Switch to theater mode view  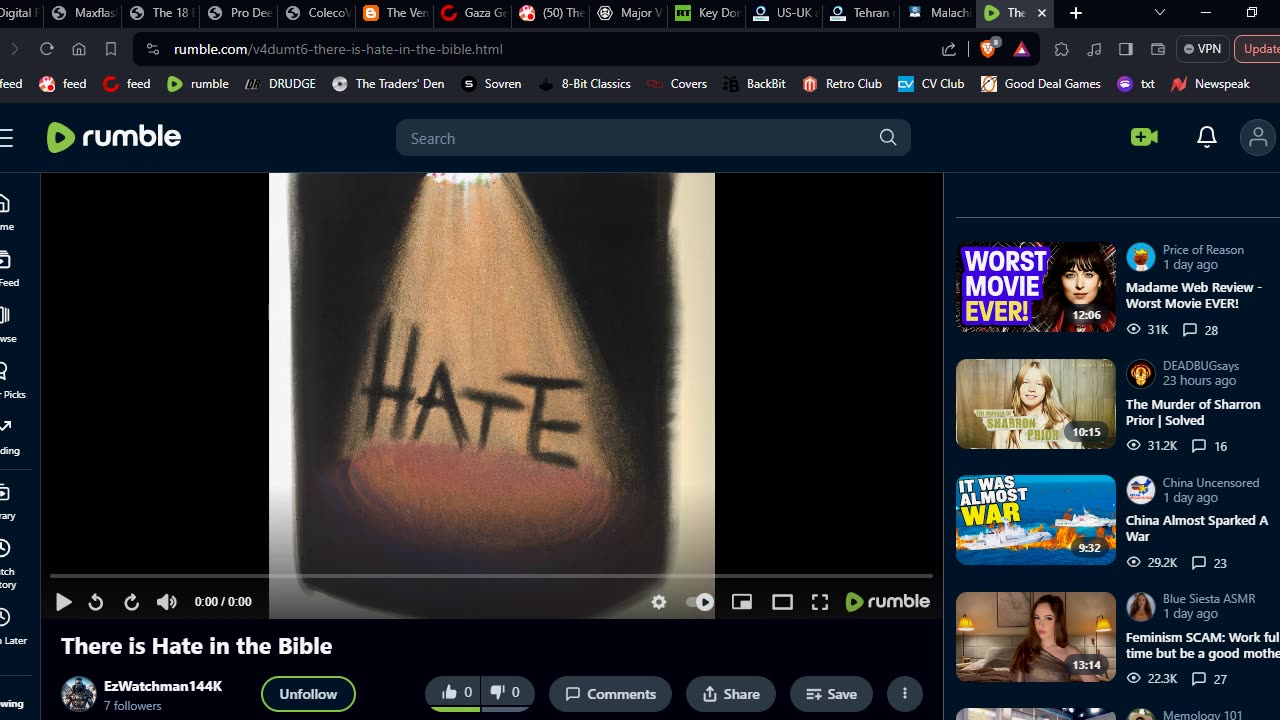click(782, 602)
